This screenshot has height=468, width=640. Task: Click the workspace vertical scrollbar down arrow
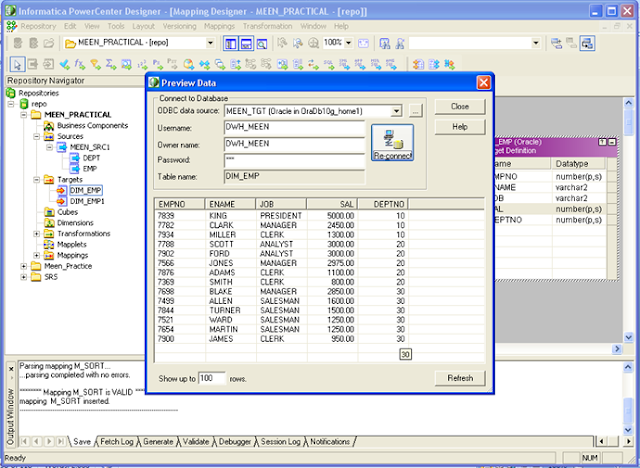point(628,337)
